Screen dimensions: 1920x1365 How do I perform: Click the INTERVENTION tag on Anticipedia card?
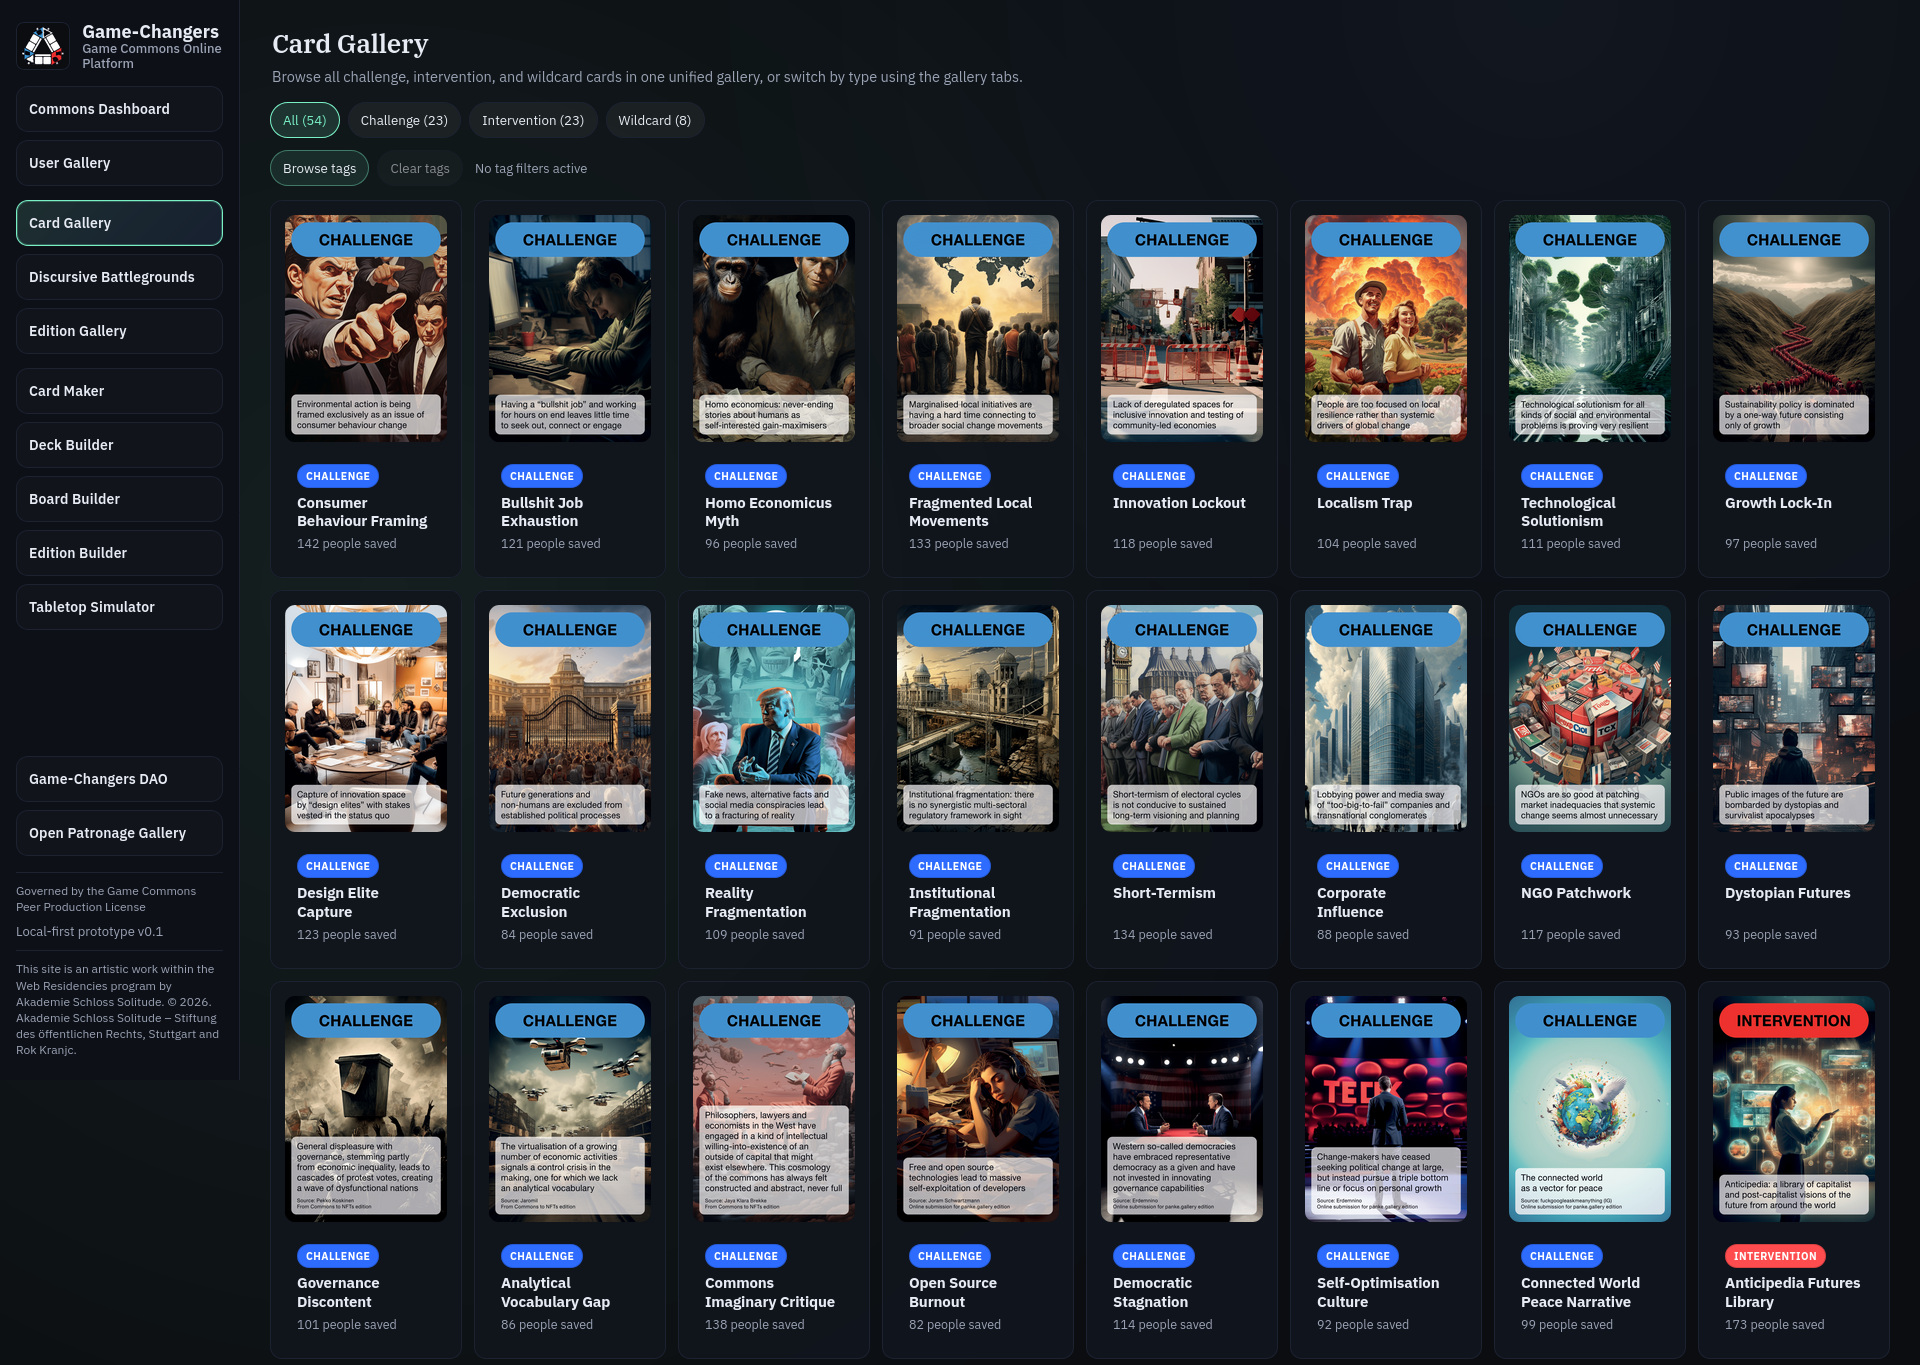[x=1775, y=1256]
